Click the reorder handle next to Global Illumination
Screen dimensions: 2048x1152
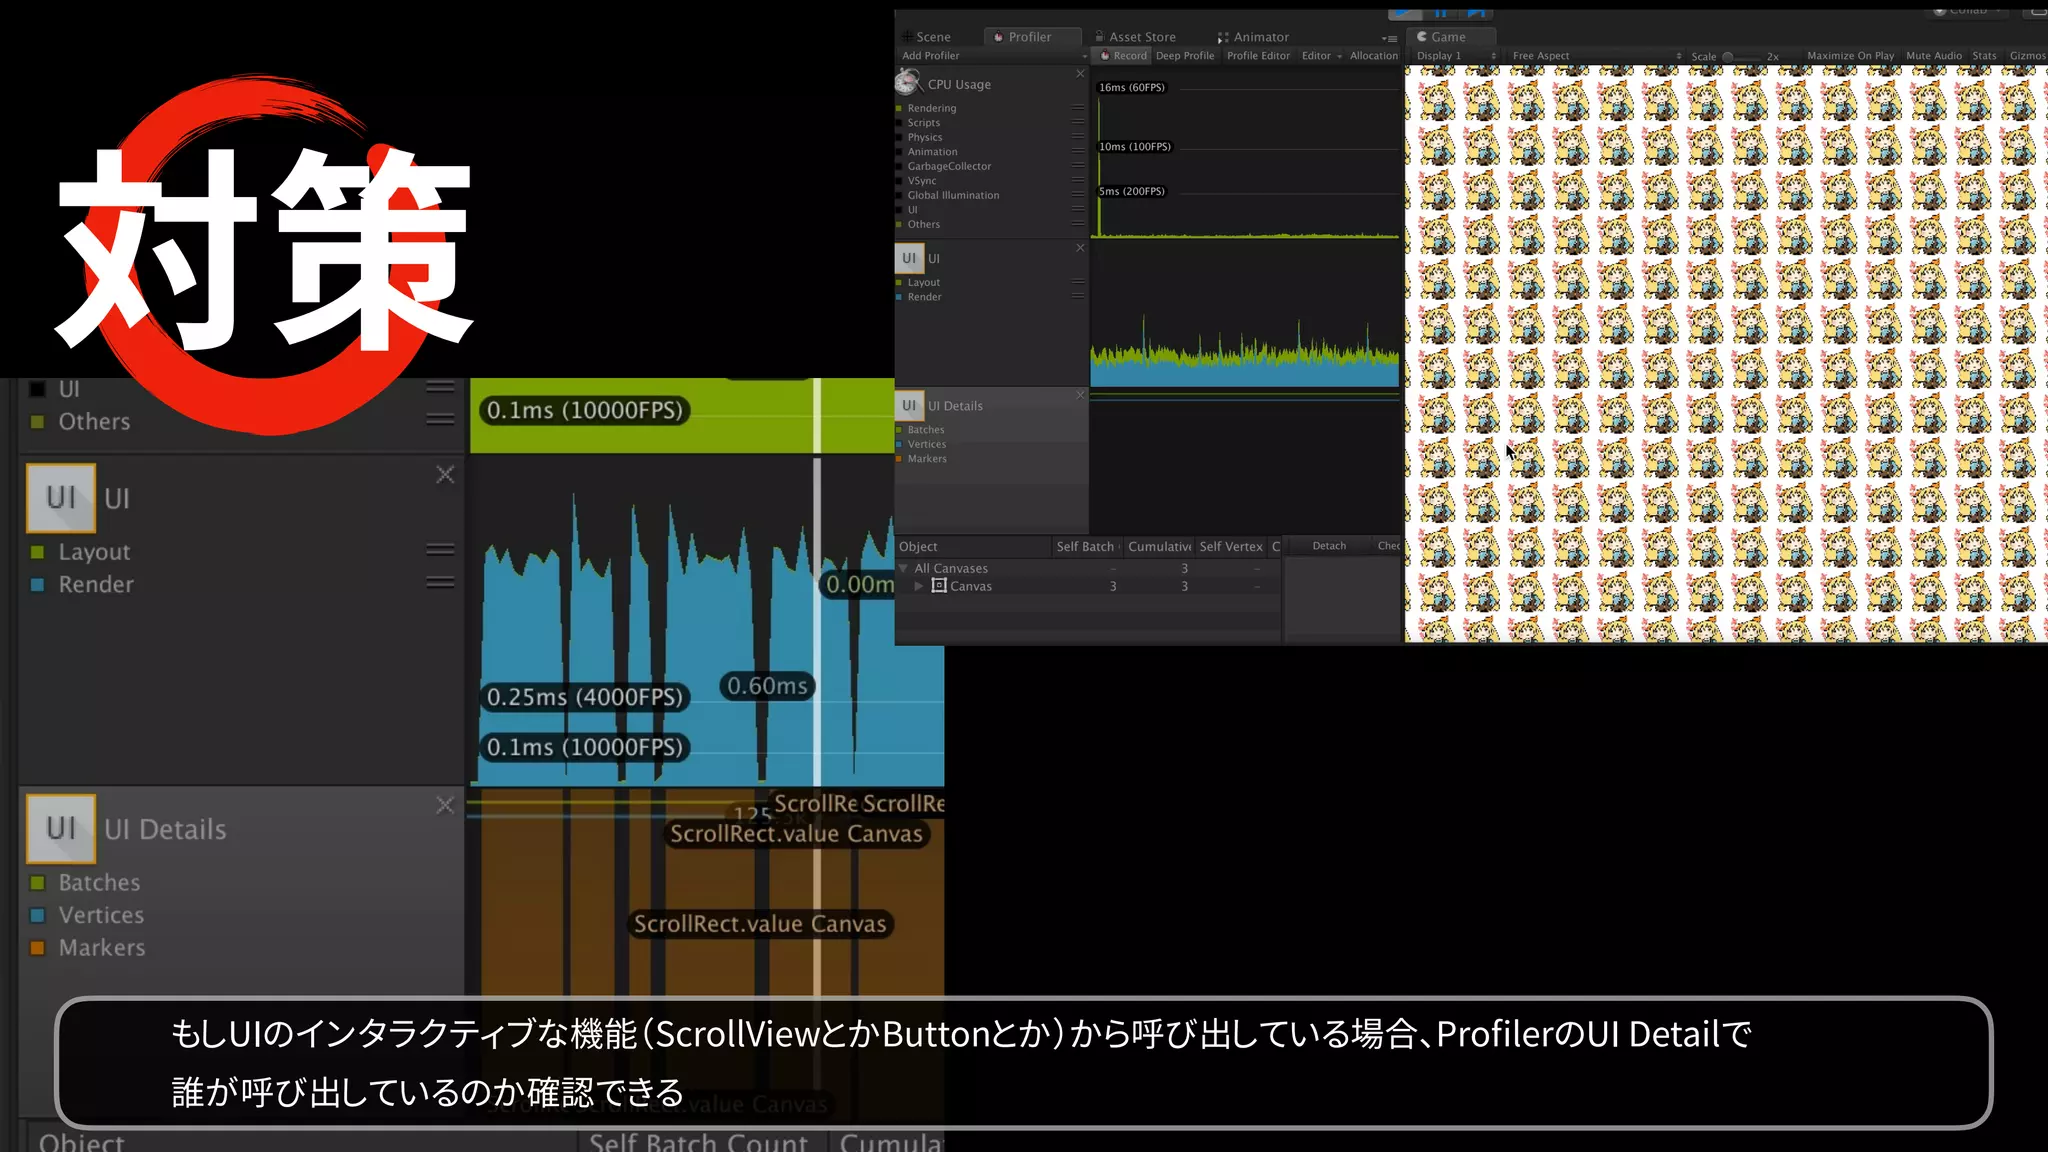[x=1078, y=195]
